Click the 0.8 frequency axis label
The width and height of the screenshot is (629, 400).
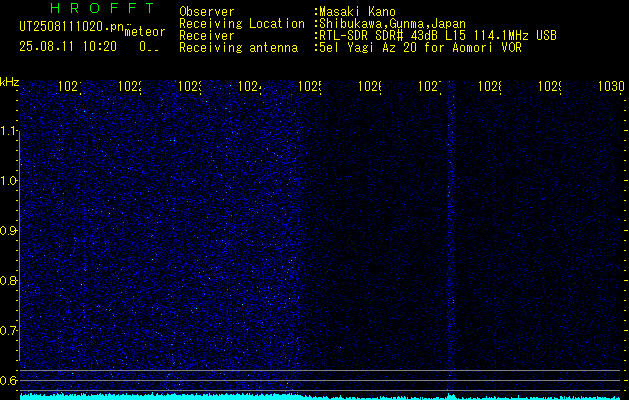[7, 280]
